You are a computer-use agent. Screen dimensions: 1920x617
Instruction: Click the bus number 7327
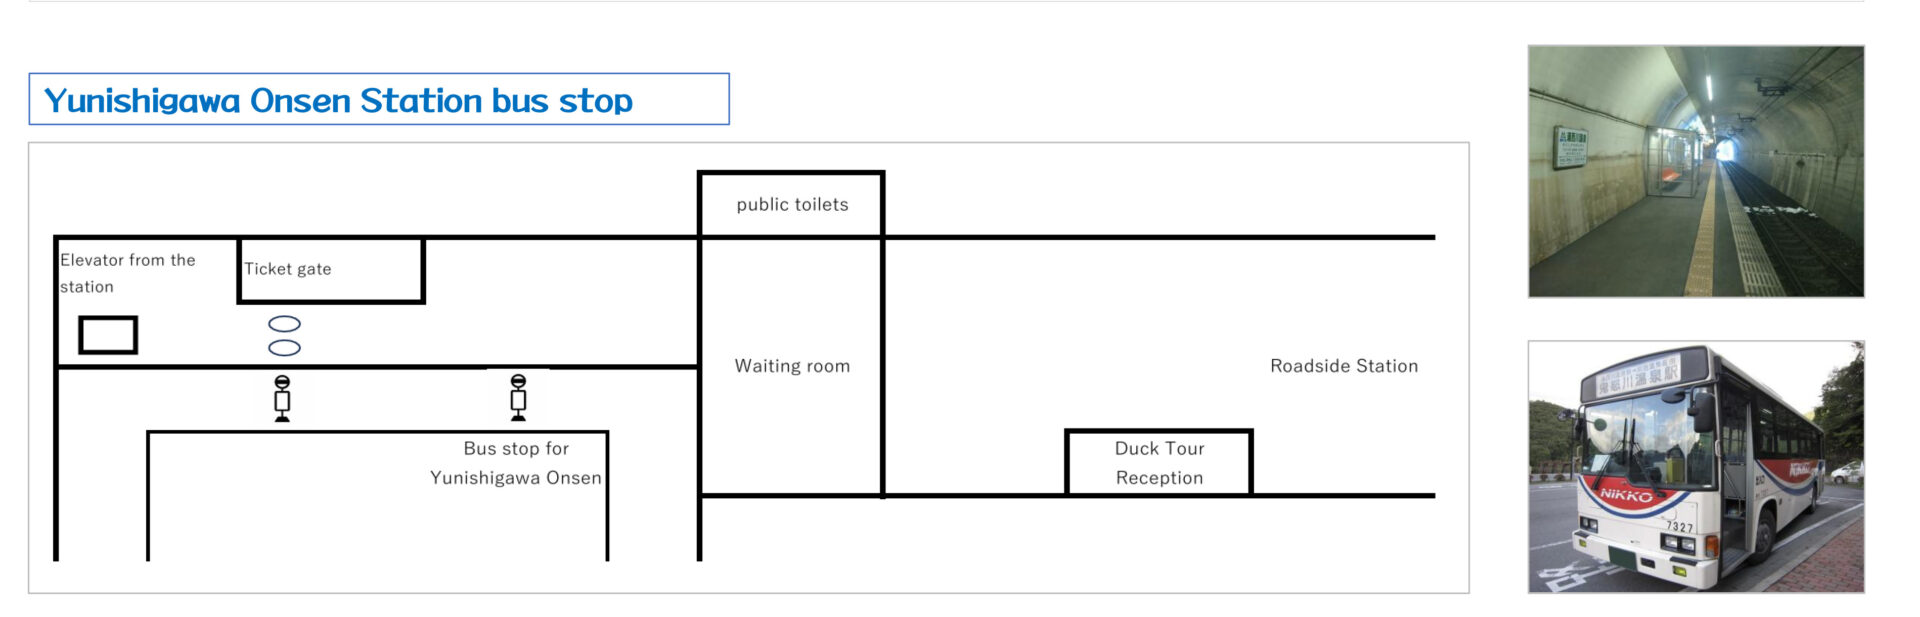(1679, 526)
